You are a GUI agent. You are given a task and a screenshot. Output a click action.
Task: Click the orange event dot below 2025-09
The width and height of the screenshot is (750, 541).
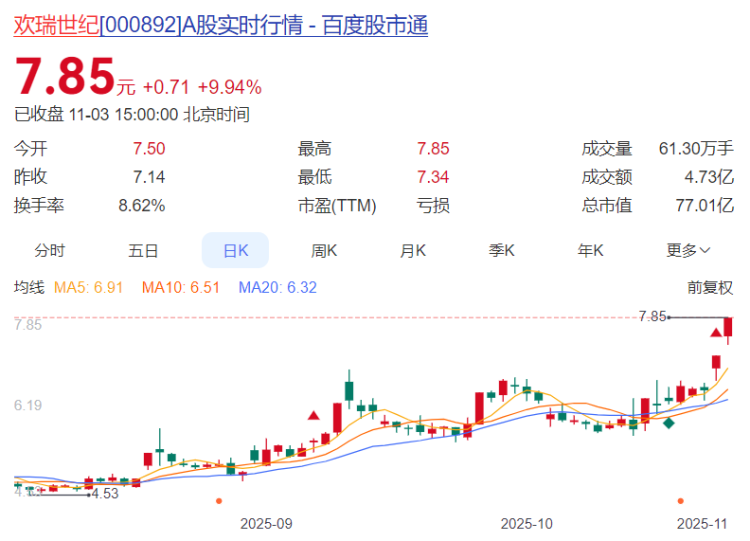click(219, 501)
